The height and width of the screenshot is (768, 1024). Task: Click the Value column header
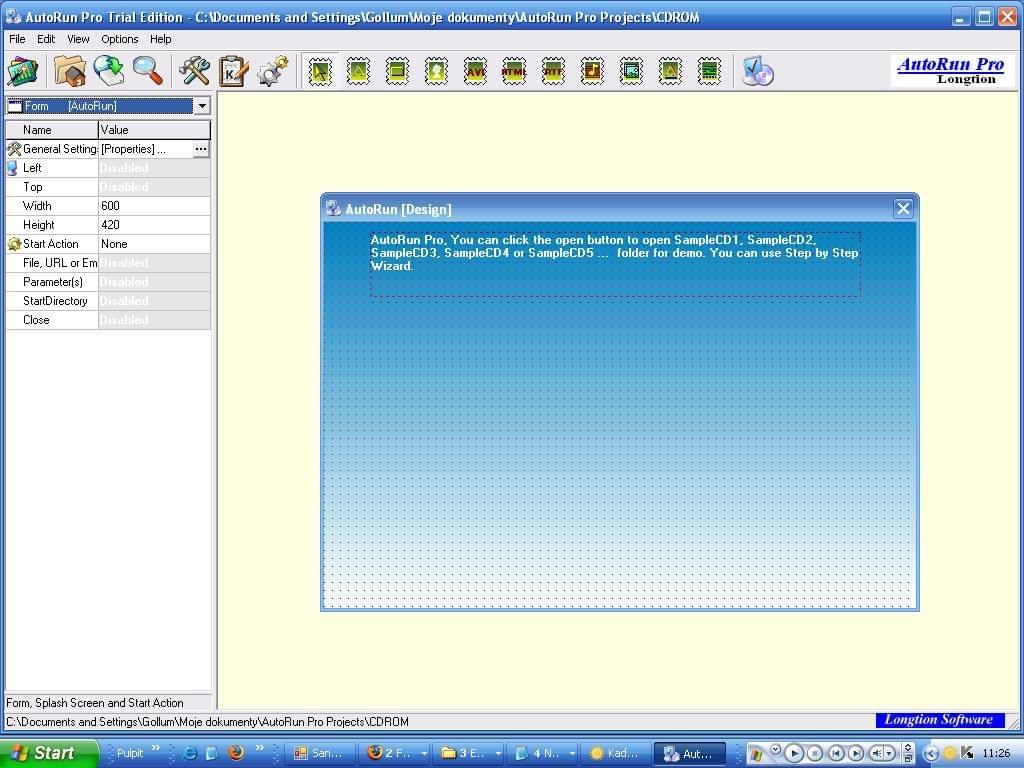154,130
